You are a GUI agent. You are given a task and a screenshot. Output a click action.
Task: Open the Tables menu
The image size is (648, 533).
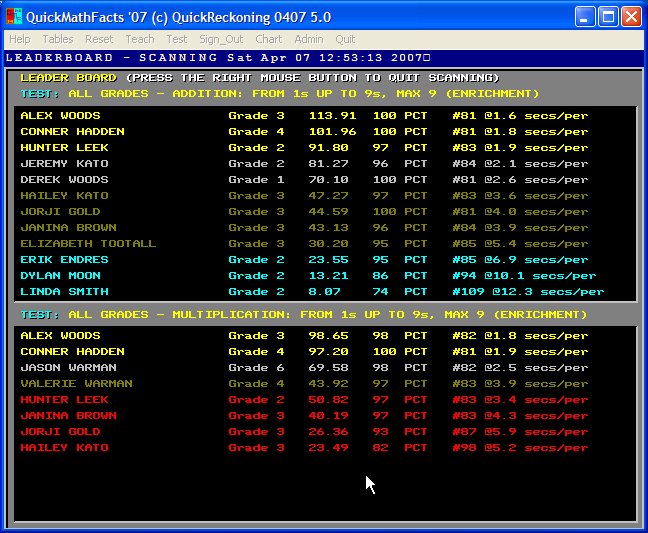coord(58,39)
